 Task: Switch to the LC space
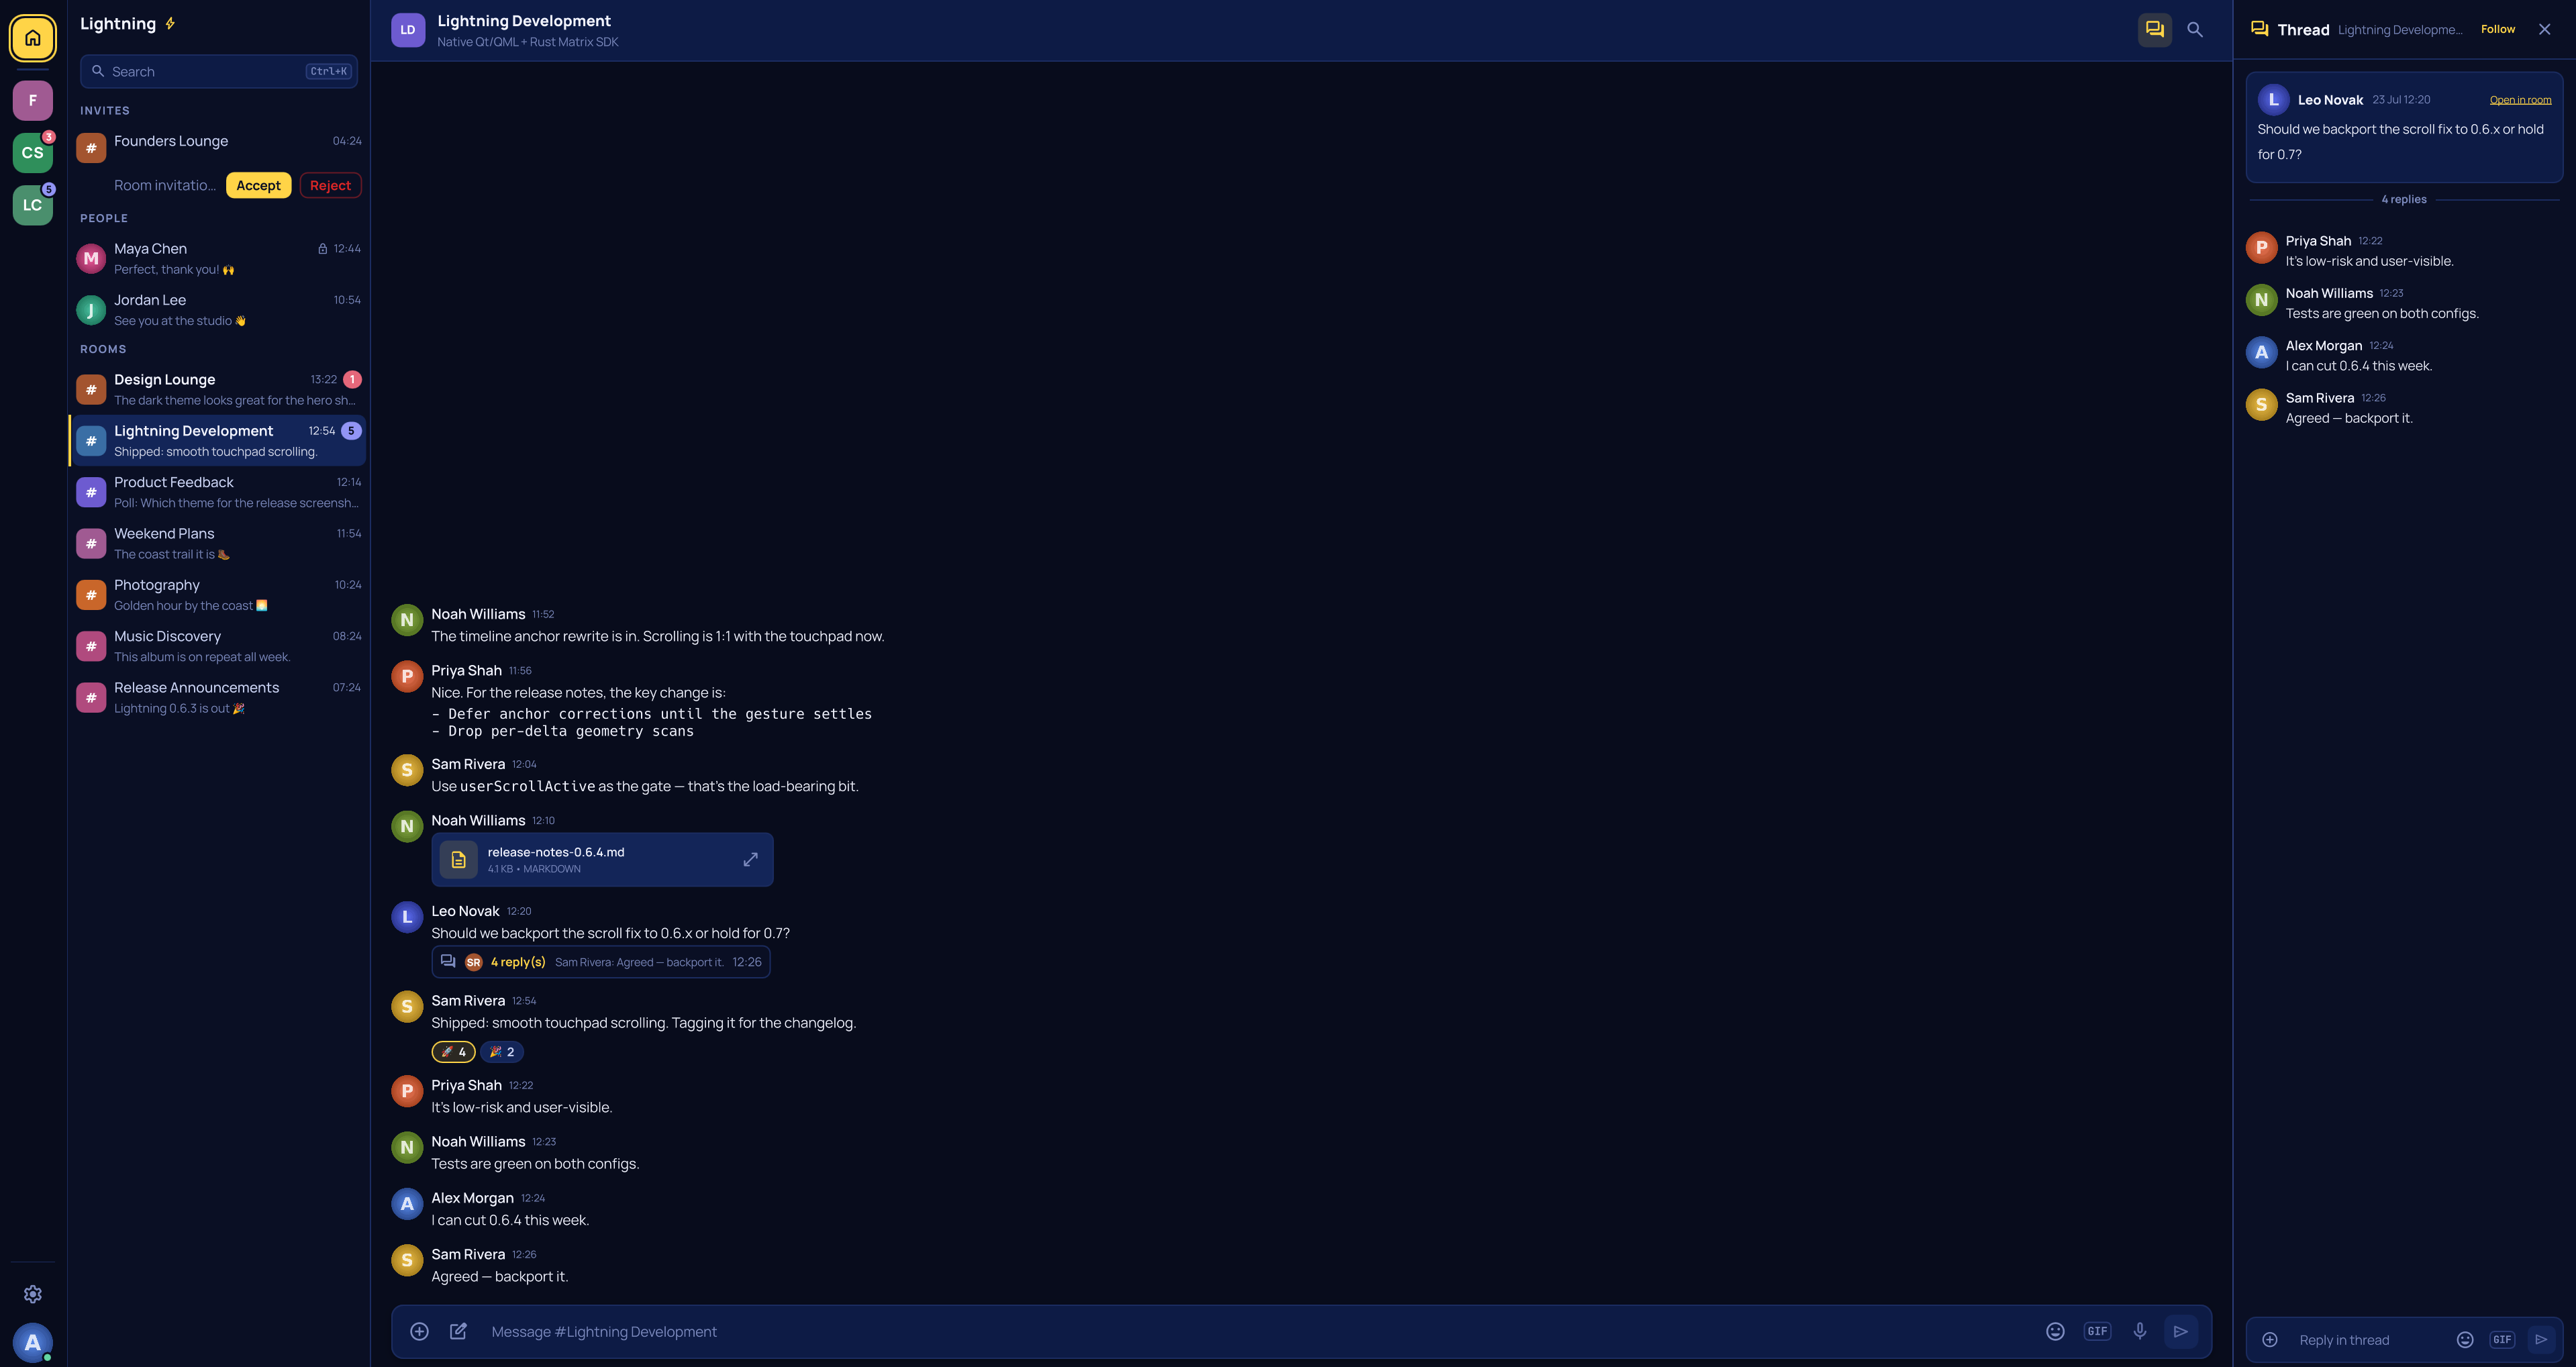(x=33, y=205)
